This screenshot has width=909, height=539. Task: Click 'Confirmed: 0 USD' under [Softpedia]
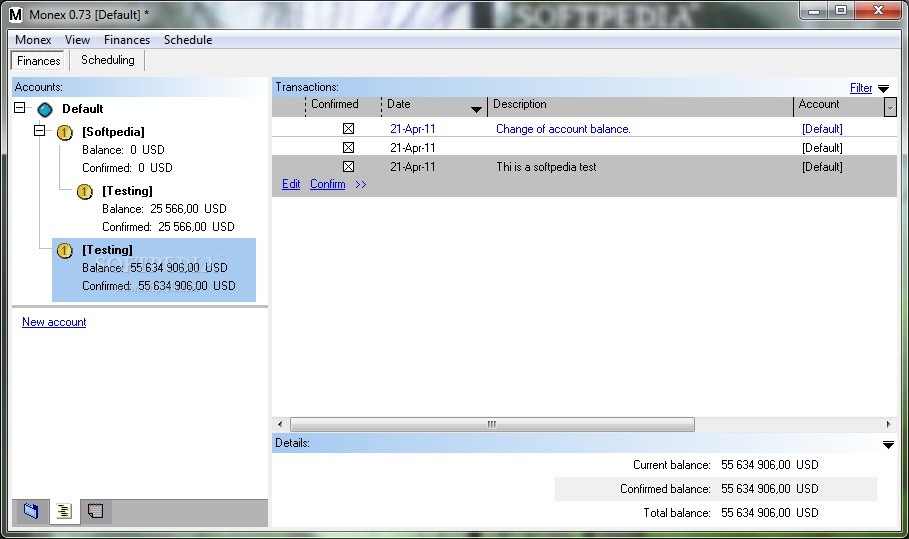[x=127, y=168]
